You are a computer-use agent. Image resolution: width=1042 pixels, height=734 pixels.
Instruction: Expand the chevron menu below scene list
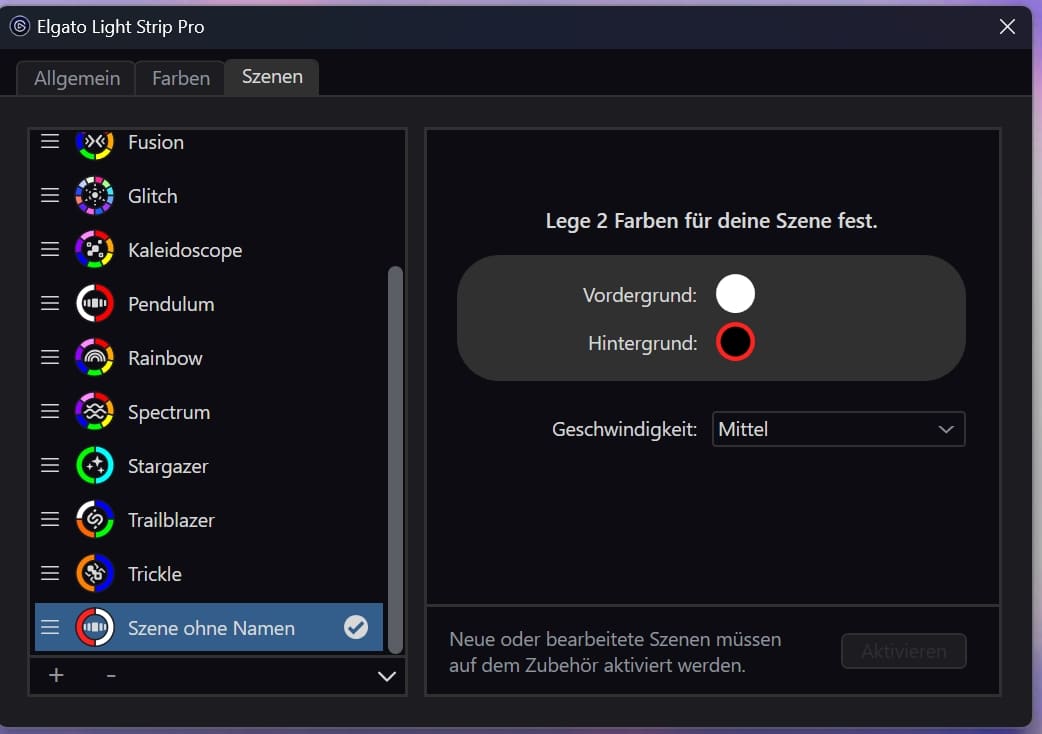point(387,677)
